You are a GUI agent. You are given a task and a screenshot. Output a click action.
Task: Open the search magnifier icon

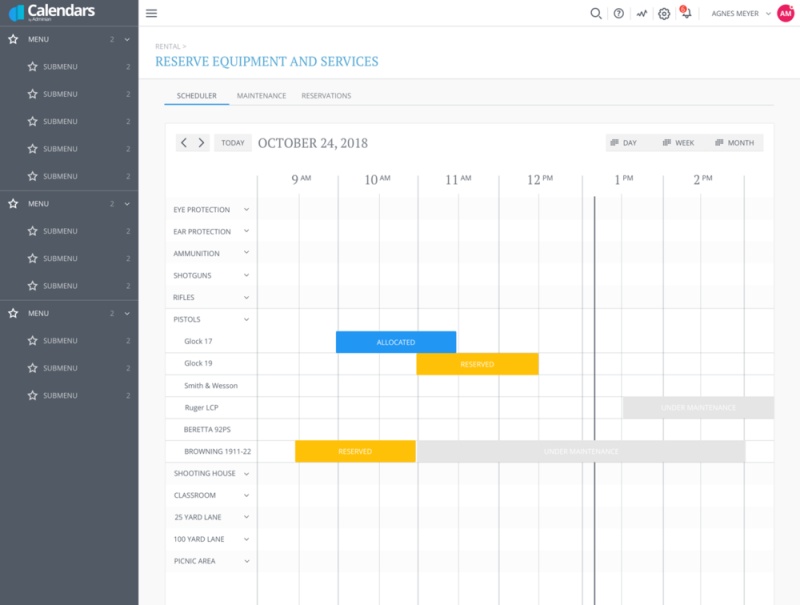[x=596, y=14]
